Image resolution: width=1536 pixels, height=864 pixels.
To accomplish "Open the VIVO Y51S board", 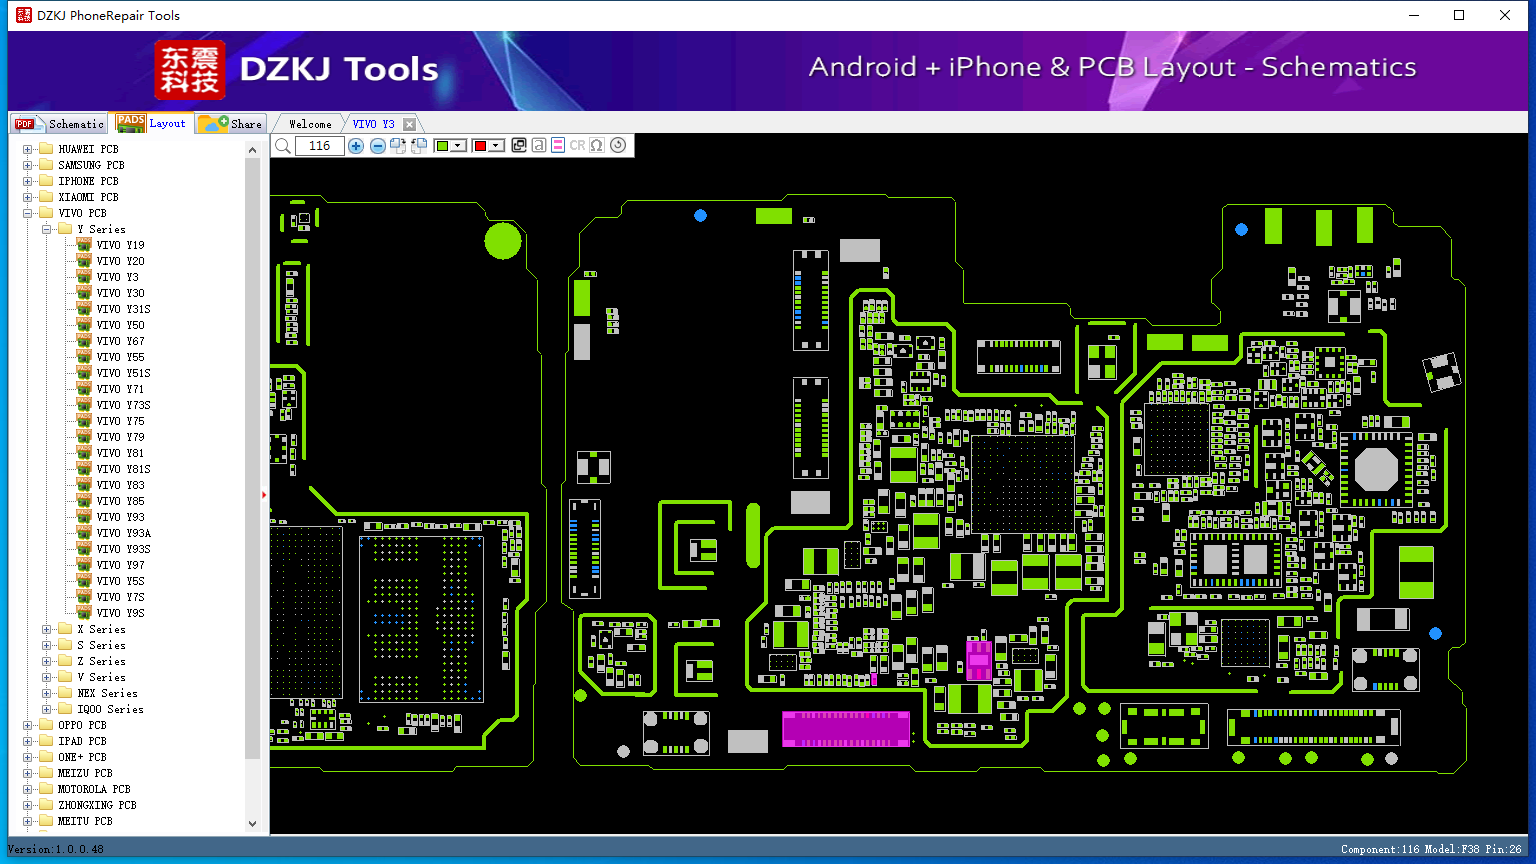I will pyautogui.click(x=123, y=373).
